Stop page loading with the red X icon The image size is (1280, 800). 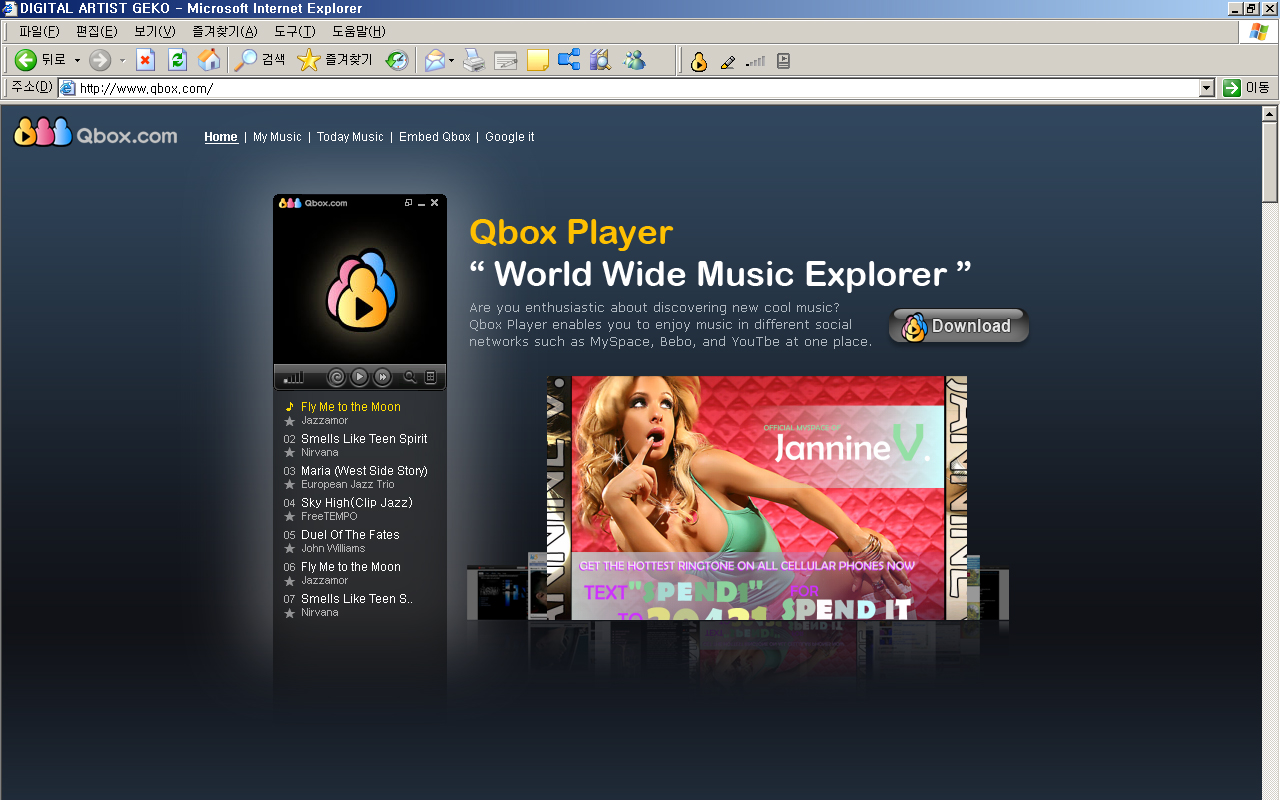(x=145, y=60)
